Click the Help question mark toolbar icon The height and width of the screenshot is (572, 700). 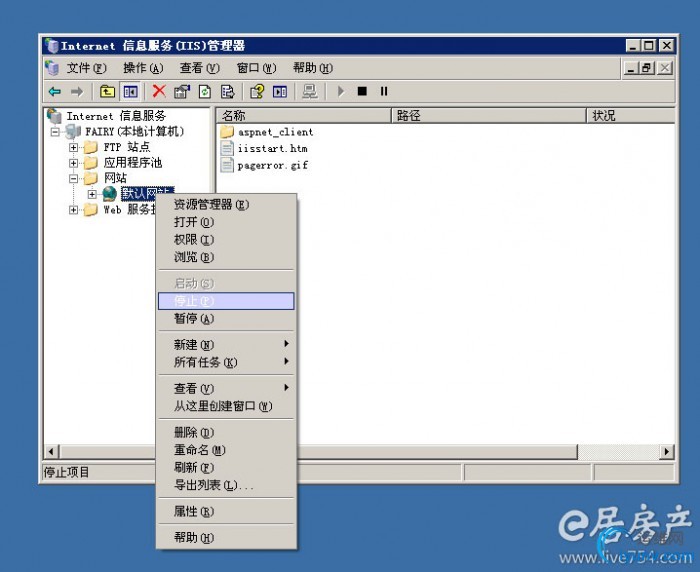click(257, 92)
